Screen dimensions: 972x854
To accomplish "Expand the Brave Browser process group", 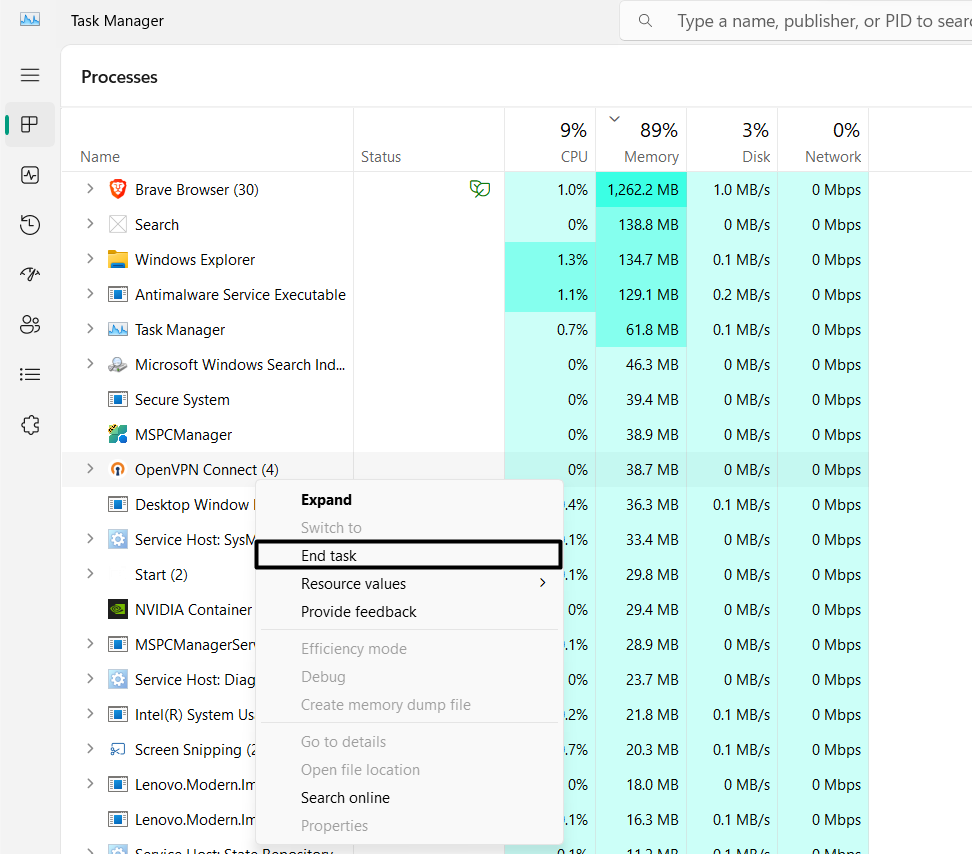I will tap(89, 189).
